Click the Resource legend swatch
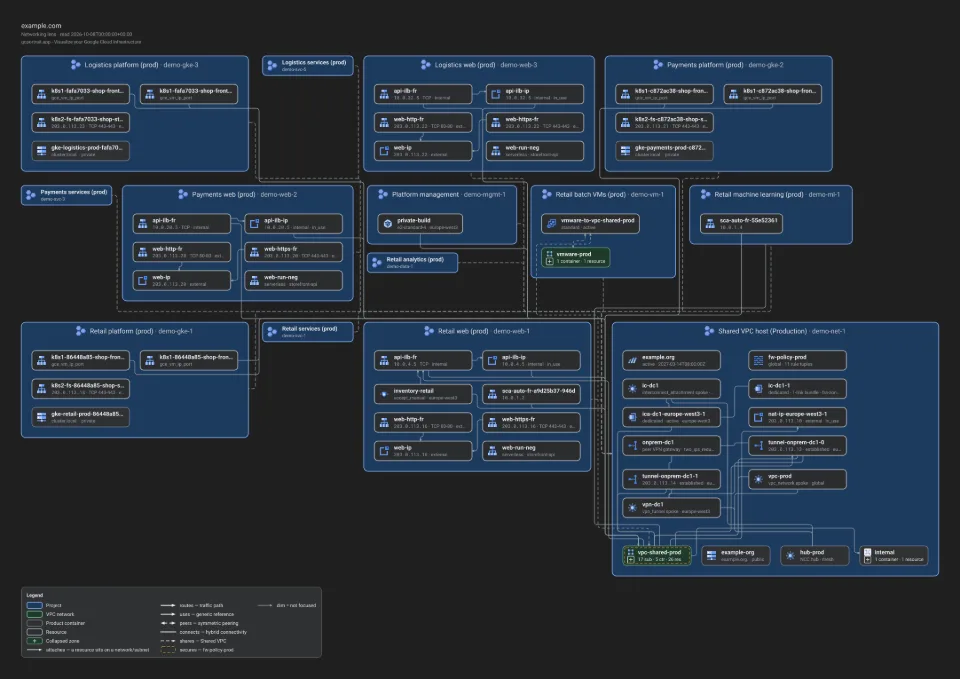This screenshot has width=960, height=679. tap(34, 632)
